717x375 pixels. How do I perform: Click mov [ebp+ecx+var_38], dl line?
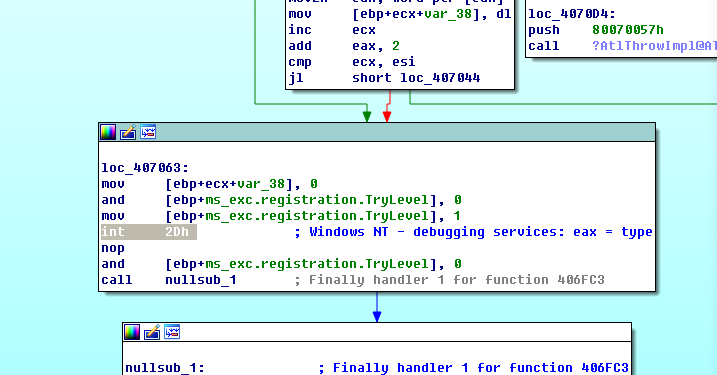(400, 14)
